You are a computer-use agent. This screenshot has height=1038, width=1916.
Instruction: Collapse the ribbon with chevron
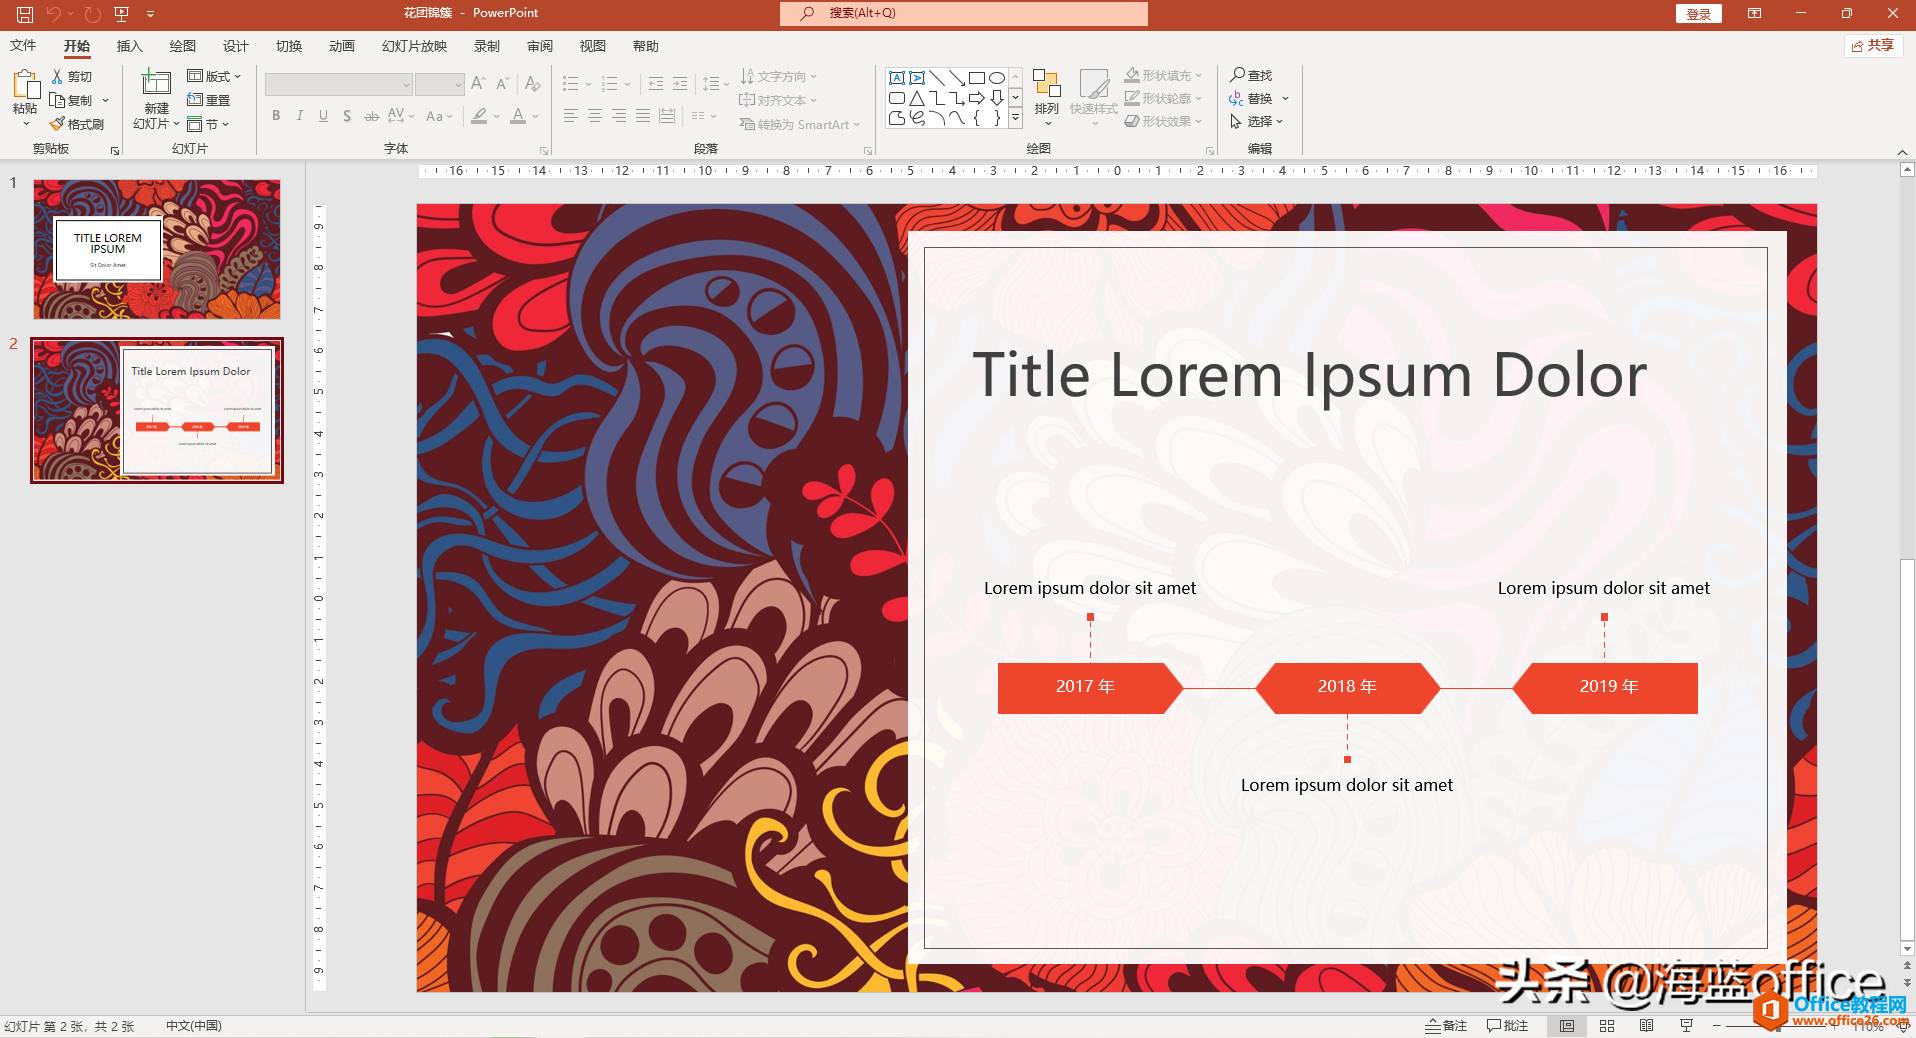[1902, 152]
